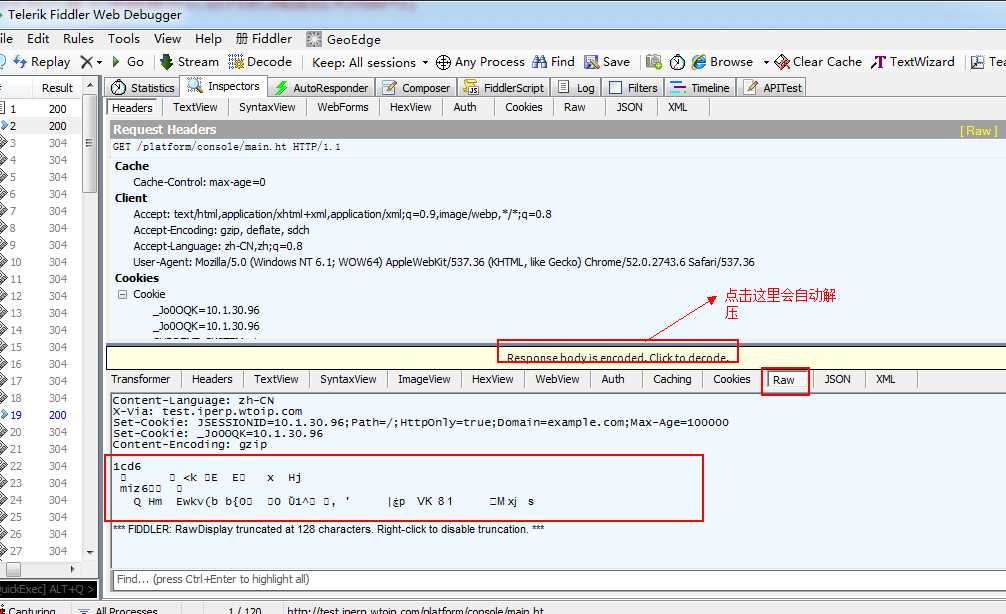
Task: Click the Replay toolbar icon
Action: [21, 62]
